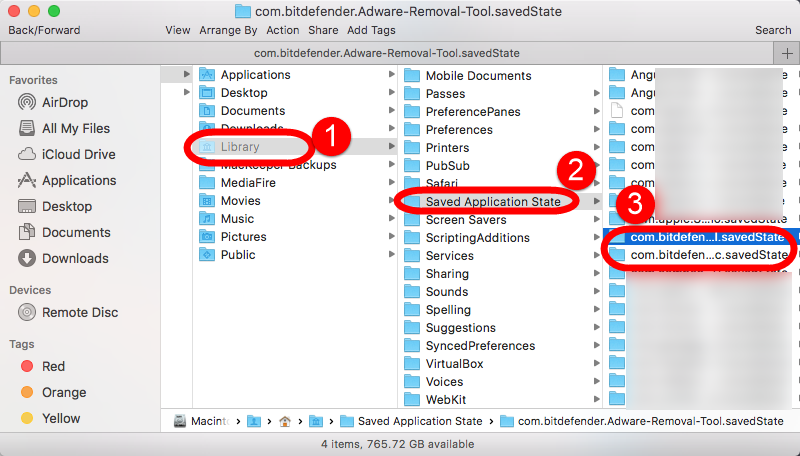Click Macintosh HD in path bar
Screen dimensions: 800x456
click(x=202, y=421)
